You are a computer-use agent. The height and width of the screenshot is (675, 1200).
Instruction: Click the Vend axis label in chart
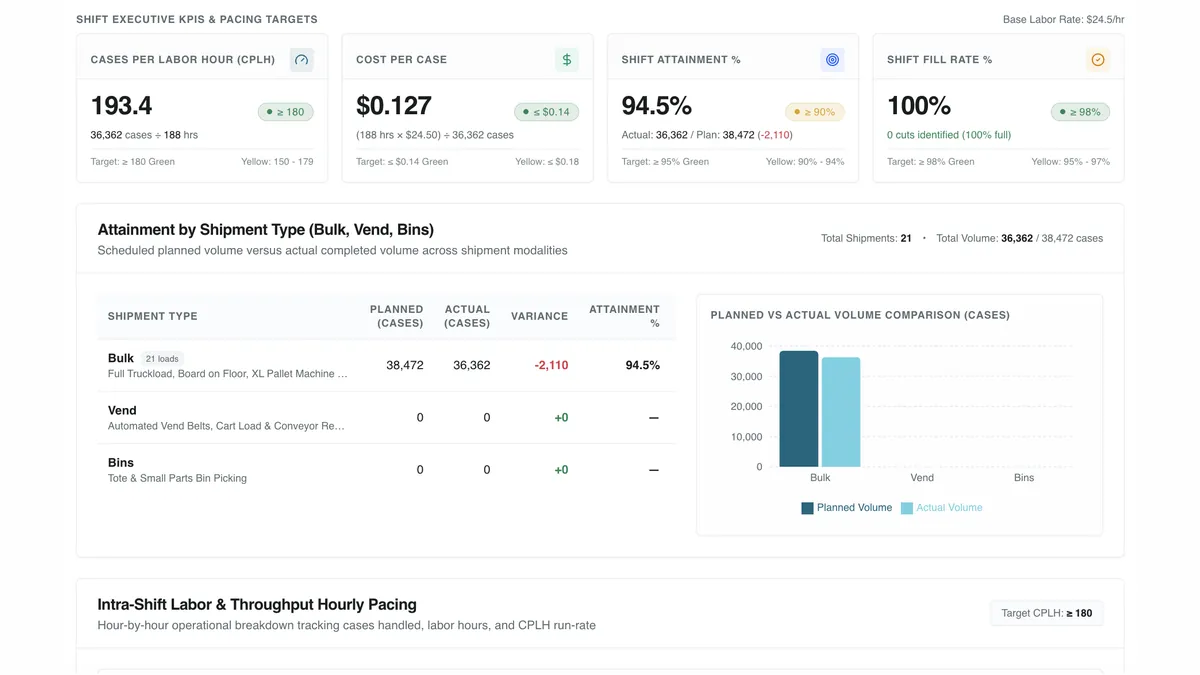[922, 478]
